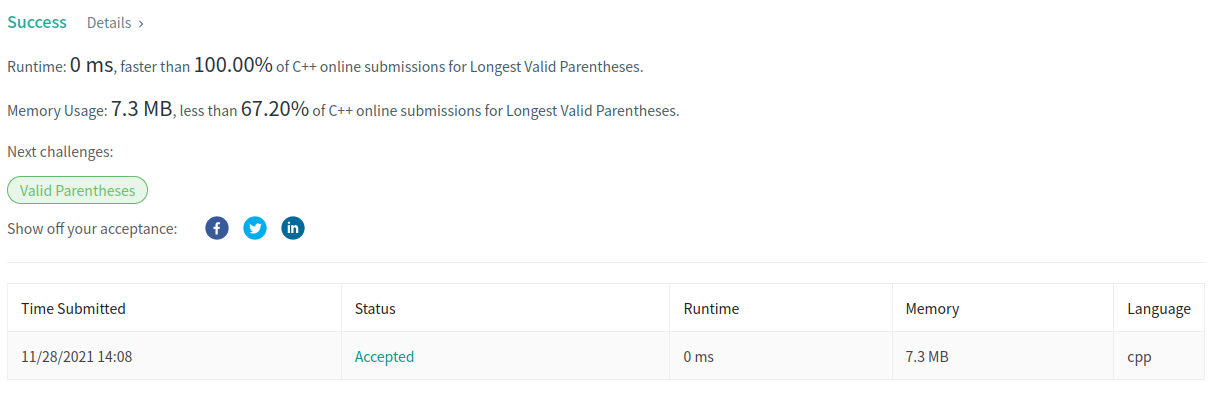Open the Valid Parentheses challenge

coord(77,190)
